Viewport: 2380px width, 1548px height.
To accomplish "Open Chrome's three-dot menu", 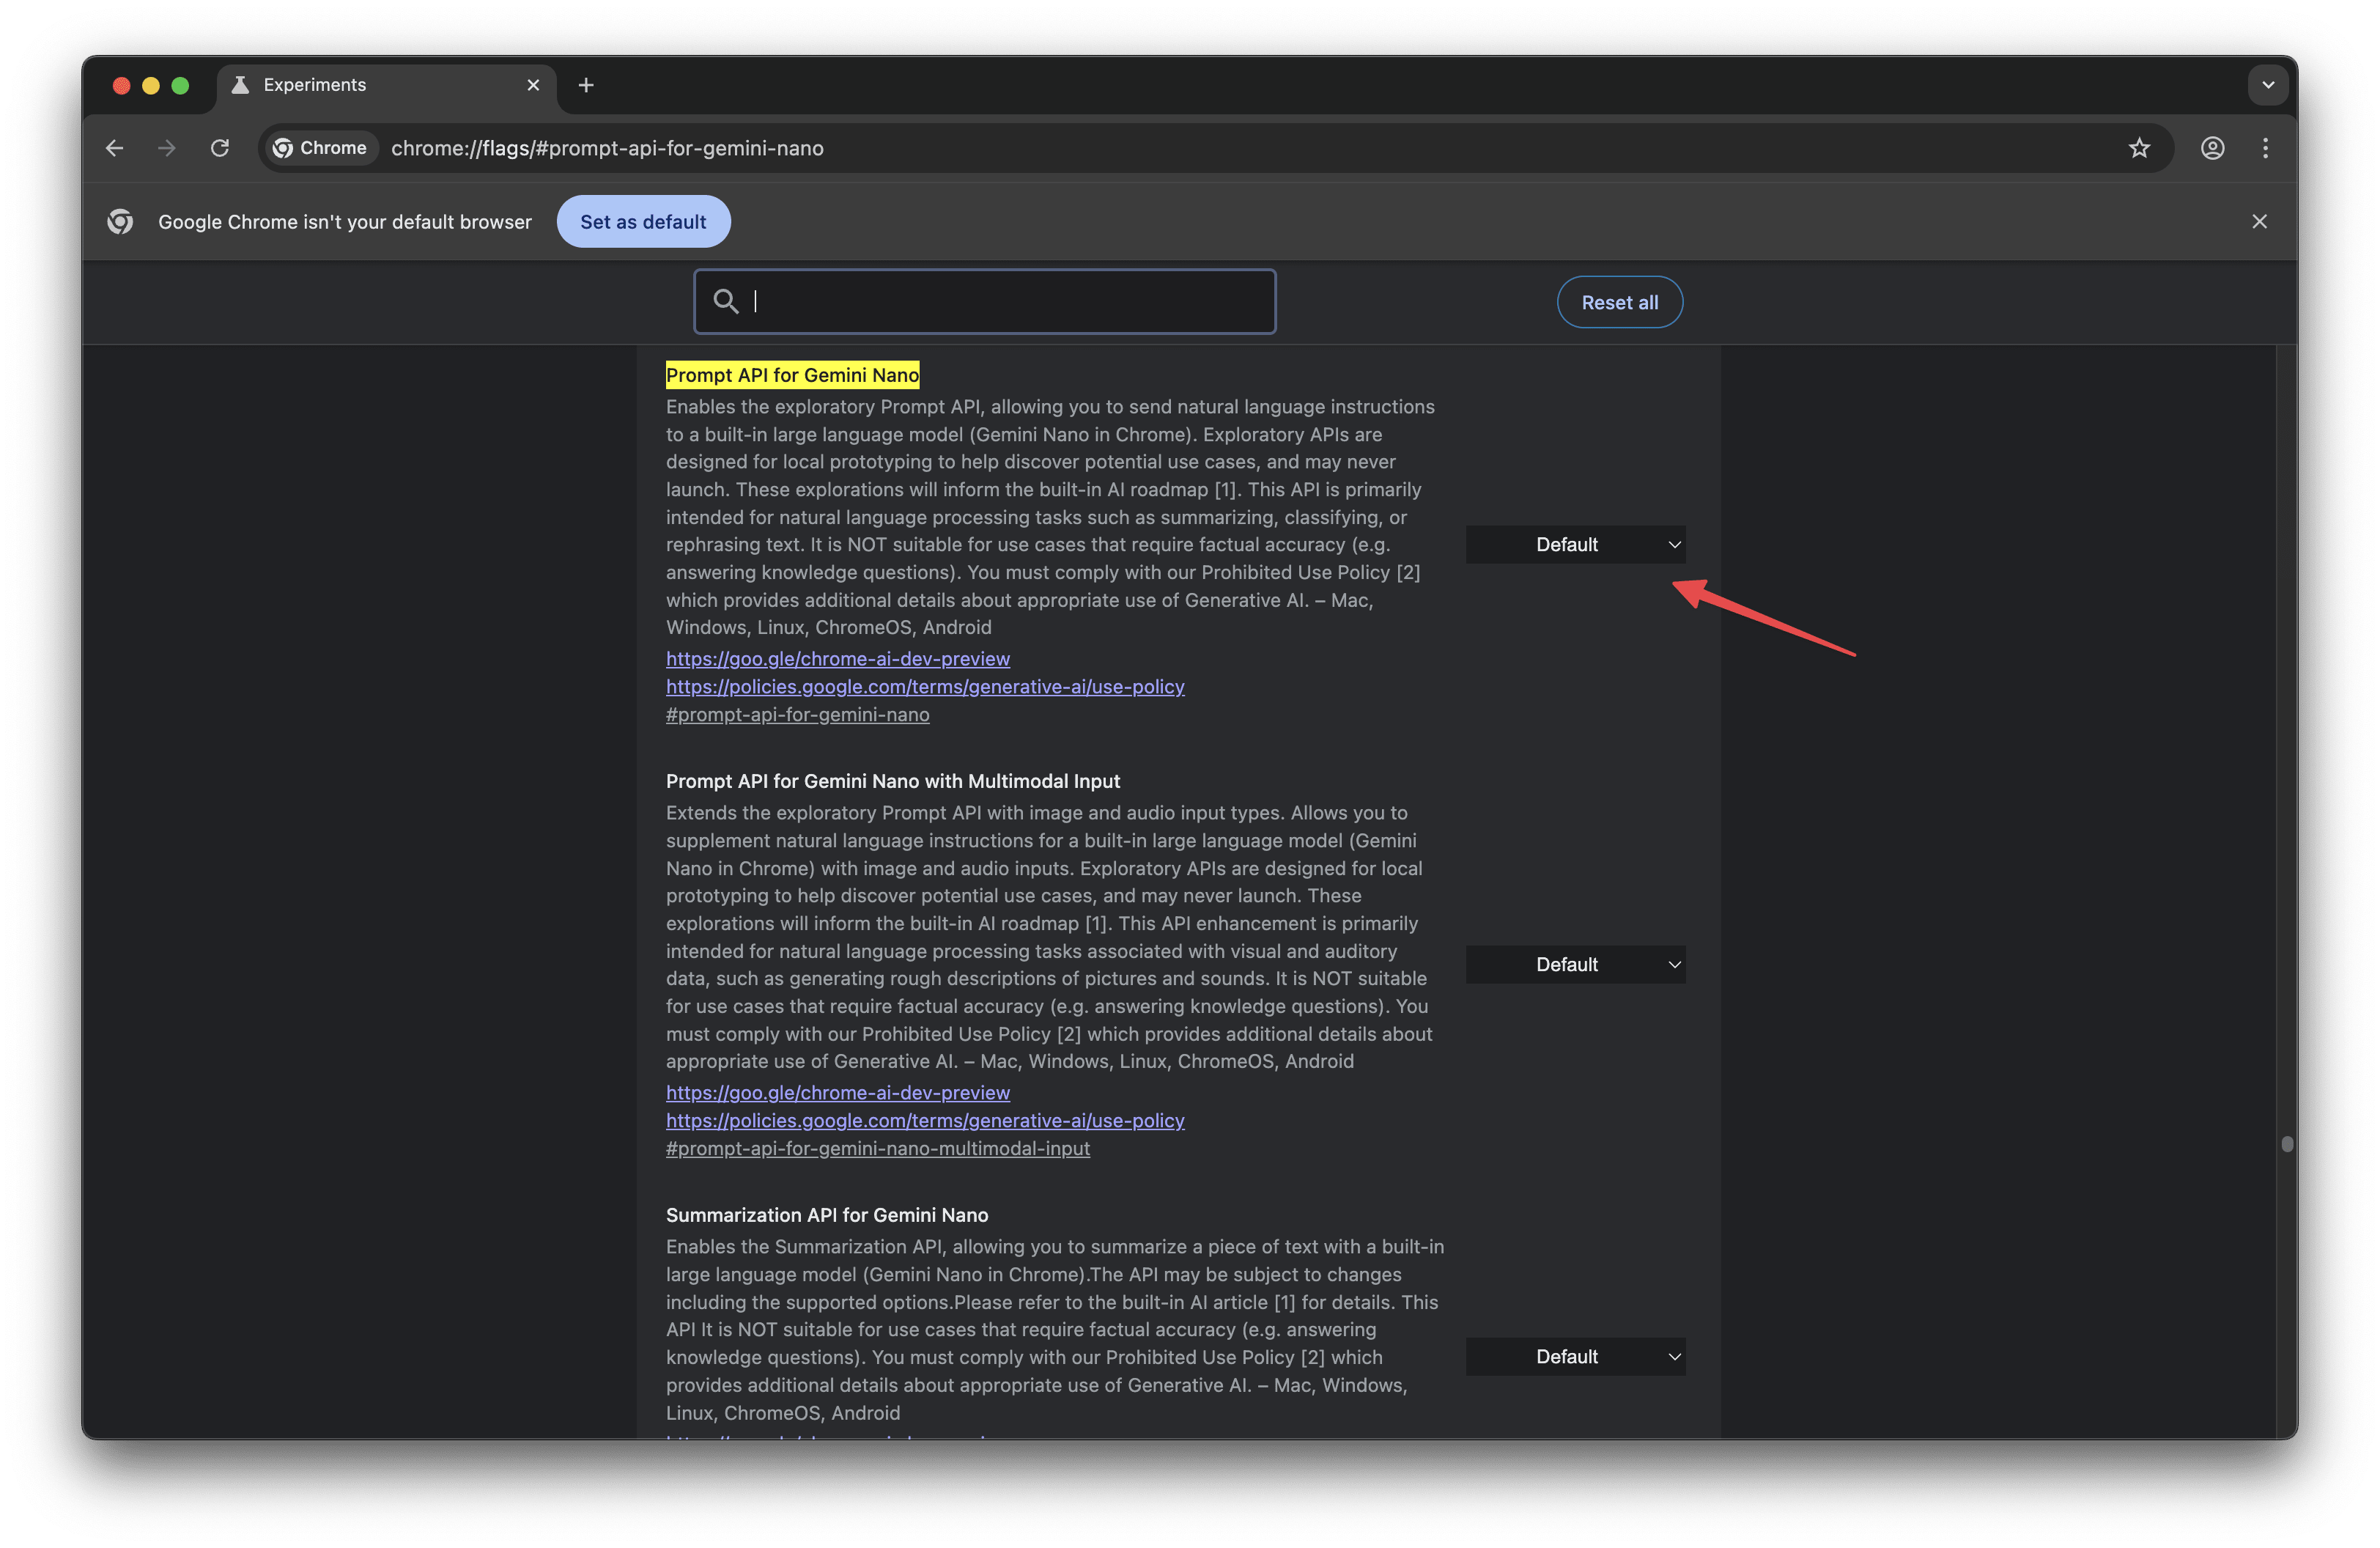I will pyautogui.click(x=2265, y=148).
